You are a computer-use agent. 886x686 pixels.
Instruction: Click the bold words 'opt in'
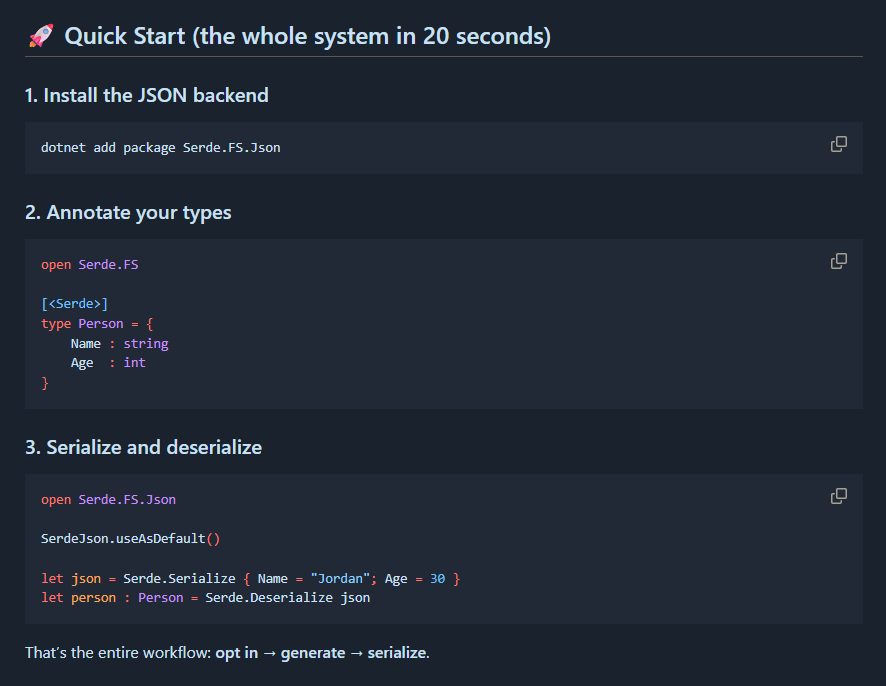pos(237,653)
